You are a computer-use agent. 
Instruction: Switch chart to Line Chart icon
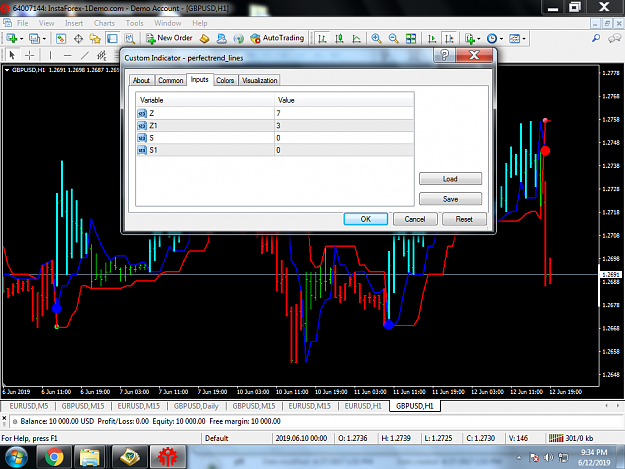coord(356,39)
